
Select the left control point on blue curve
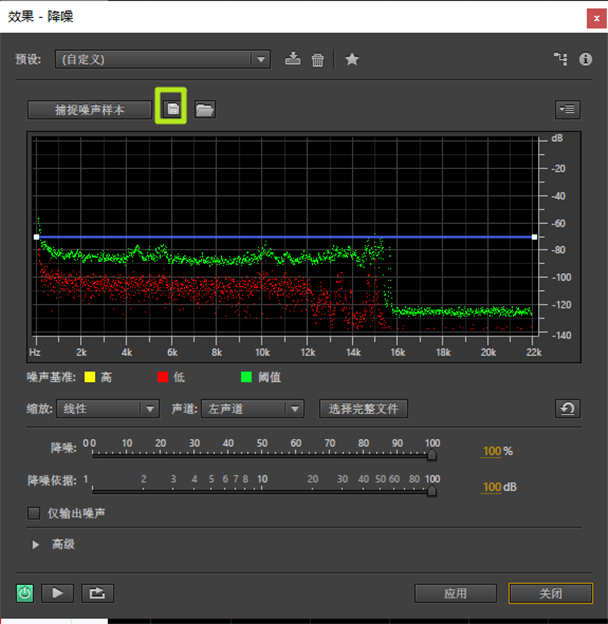[x=37, y=237]
